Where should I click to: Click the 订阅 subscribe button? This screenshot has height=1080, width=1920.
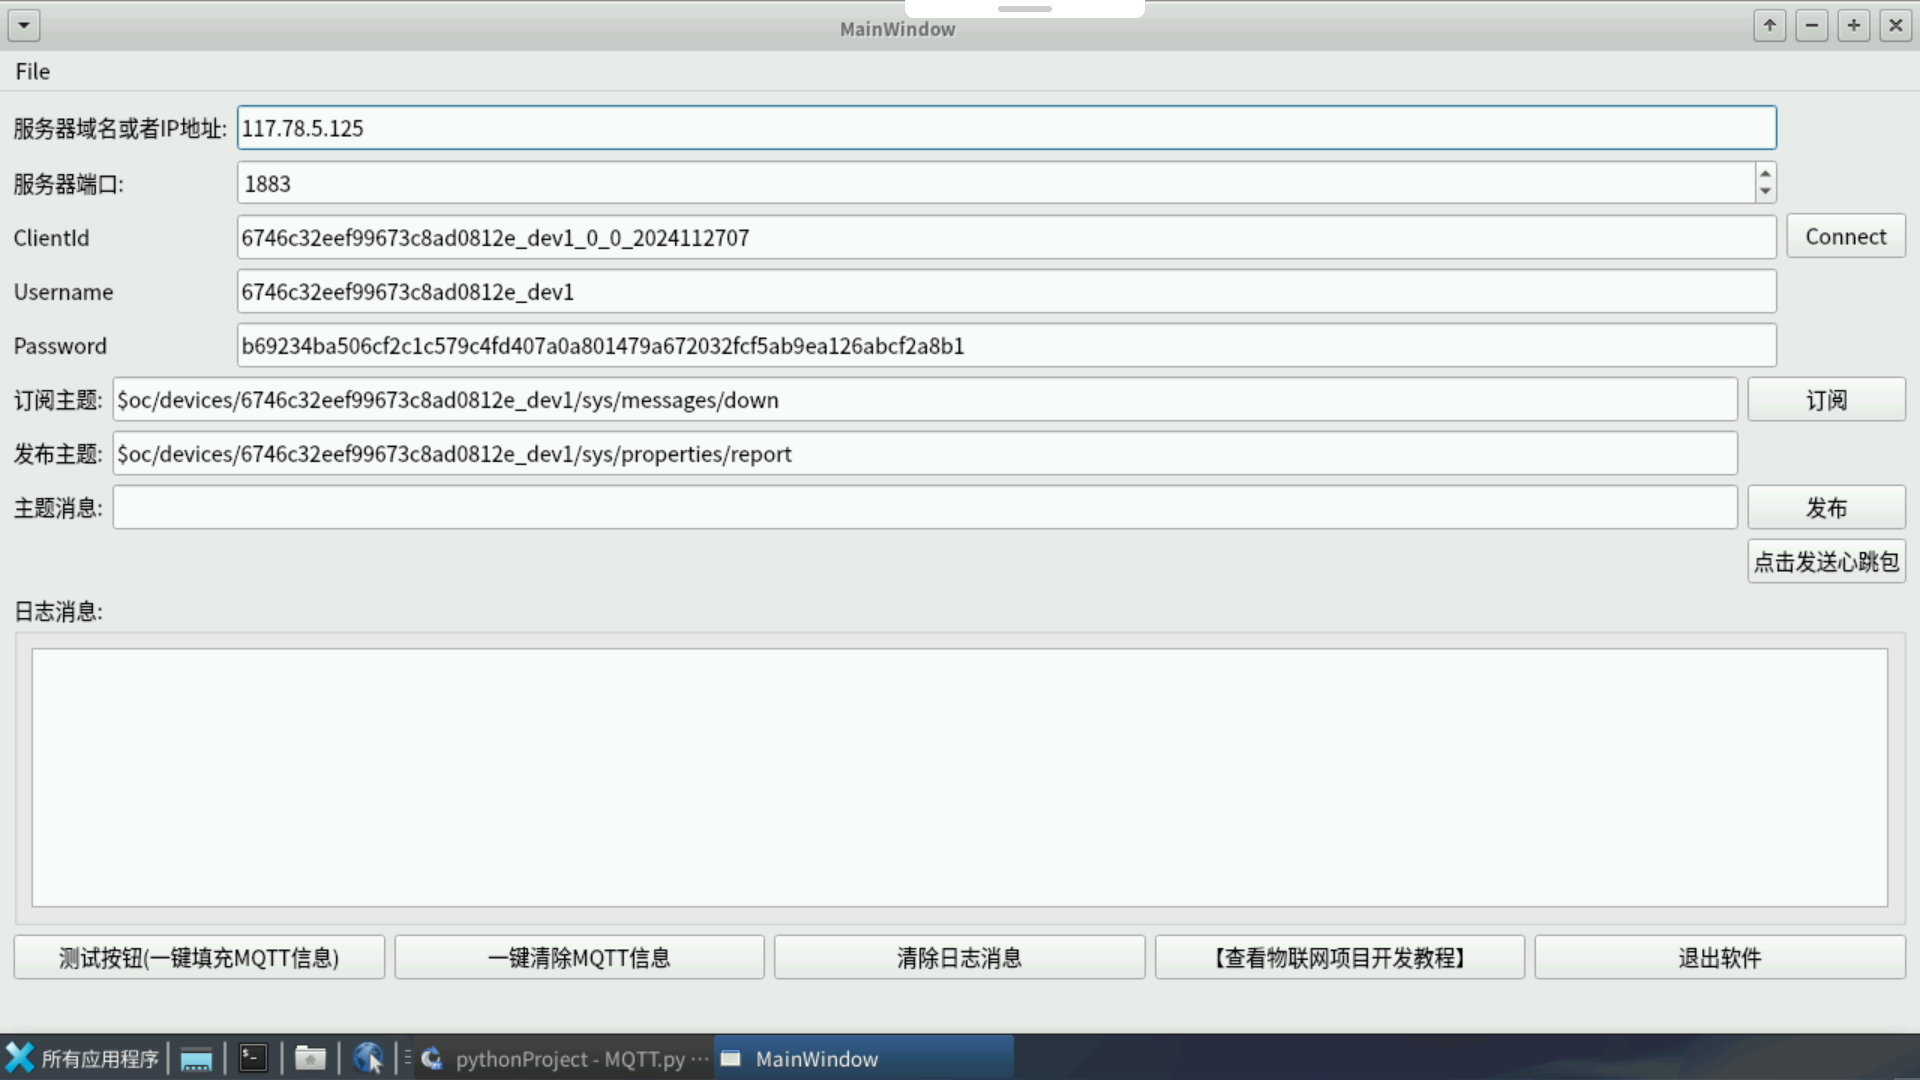pyautogui.click(x=1825, y=400)
